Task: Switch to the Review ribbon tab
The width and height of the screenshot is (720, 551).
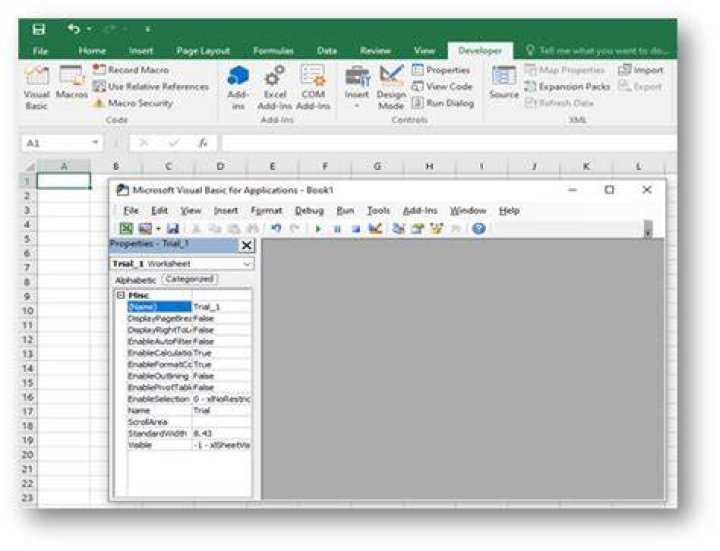Action: [375, 51]
